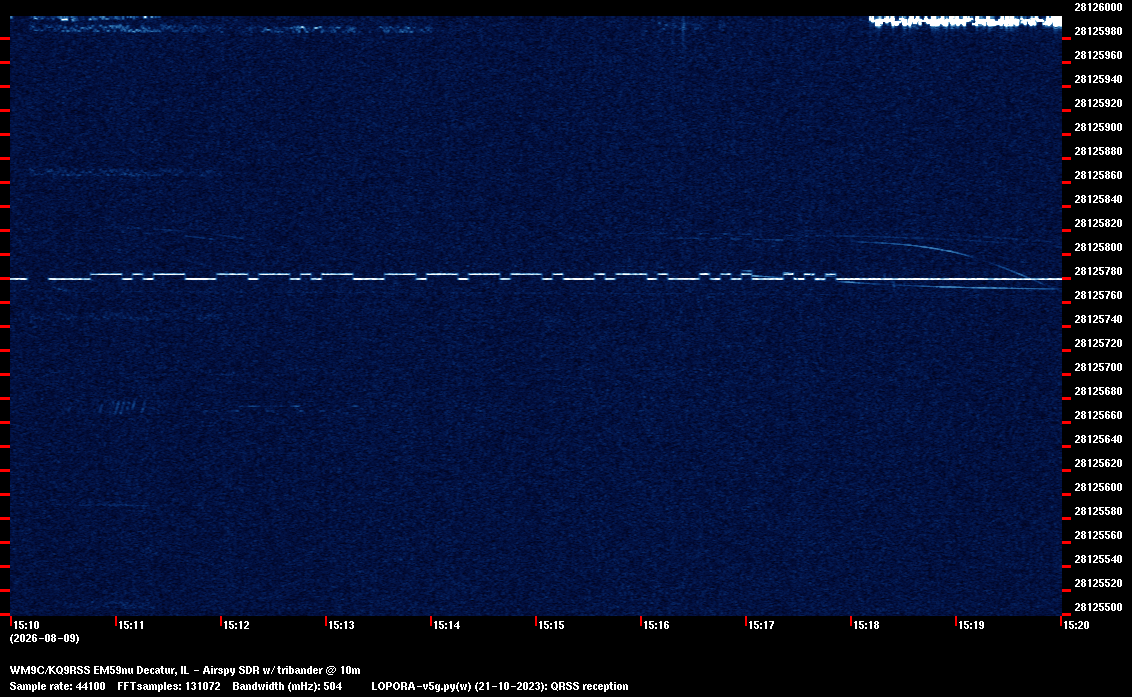Click the 28125520 frequency label
The image size is (1132, 697).
click(x=1099, y=584)
